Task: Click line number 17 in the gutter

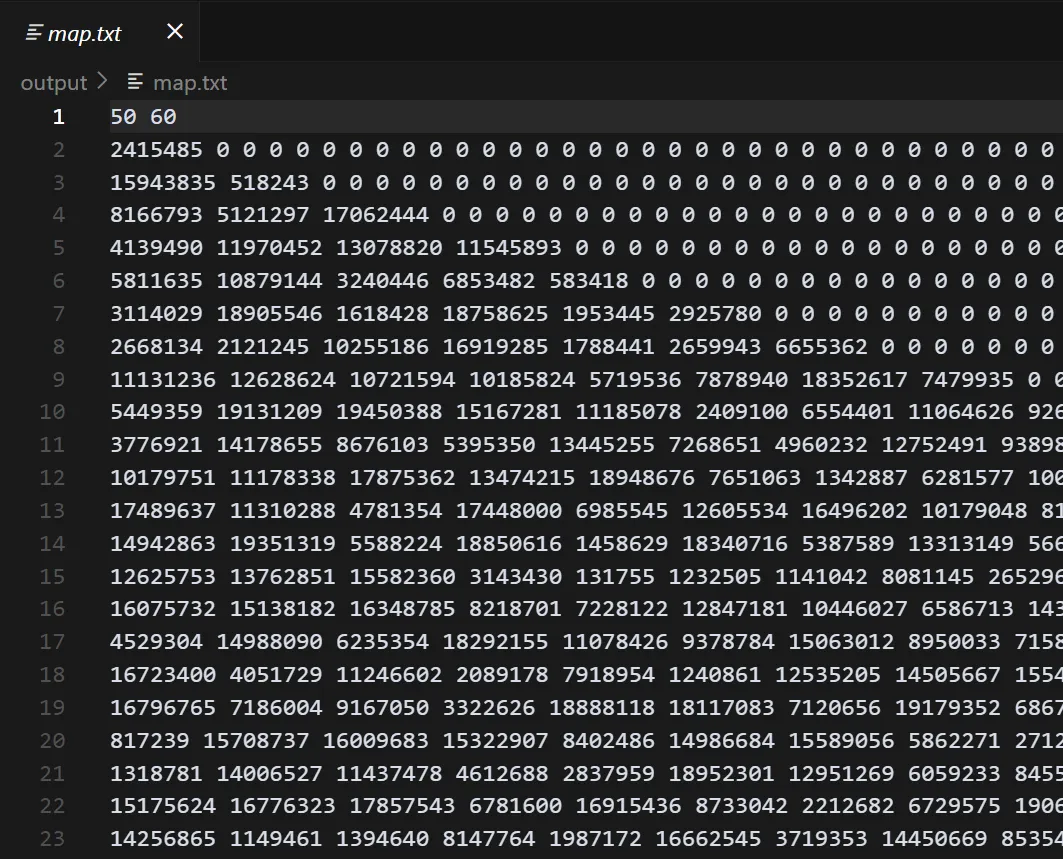Action: pyautogui.click(x=52, y=642)
